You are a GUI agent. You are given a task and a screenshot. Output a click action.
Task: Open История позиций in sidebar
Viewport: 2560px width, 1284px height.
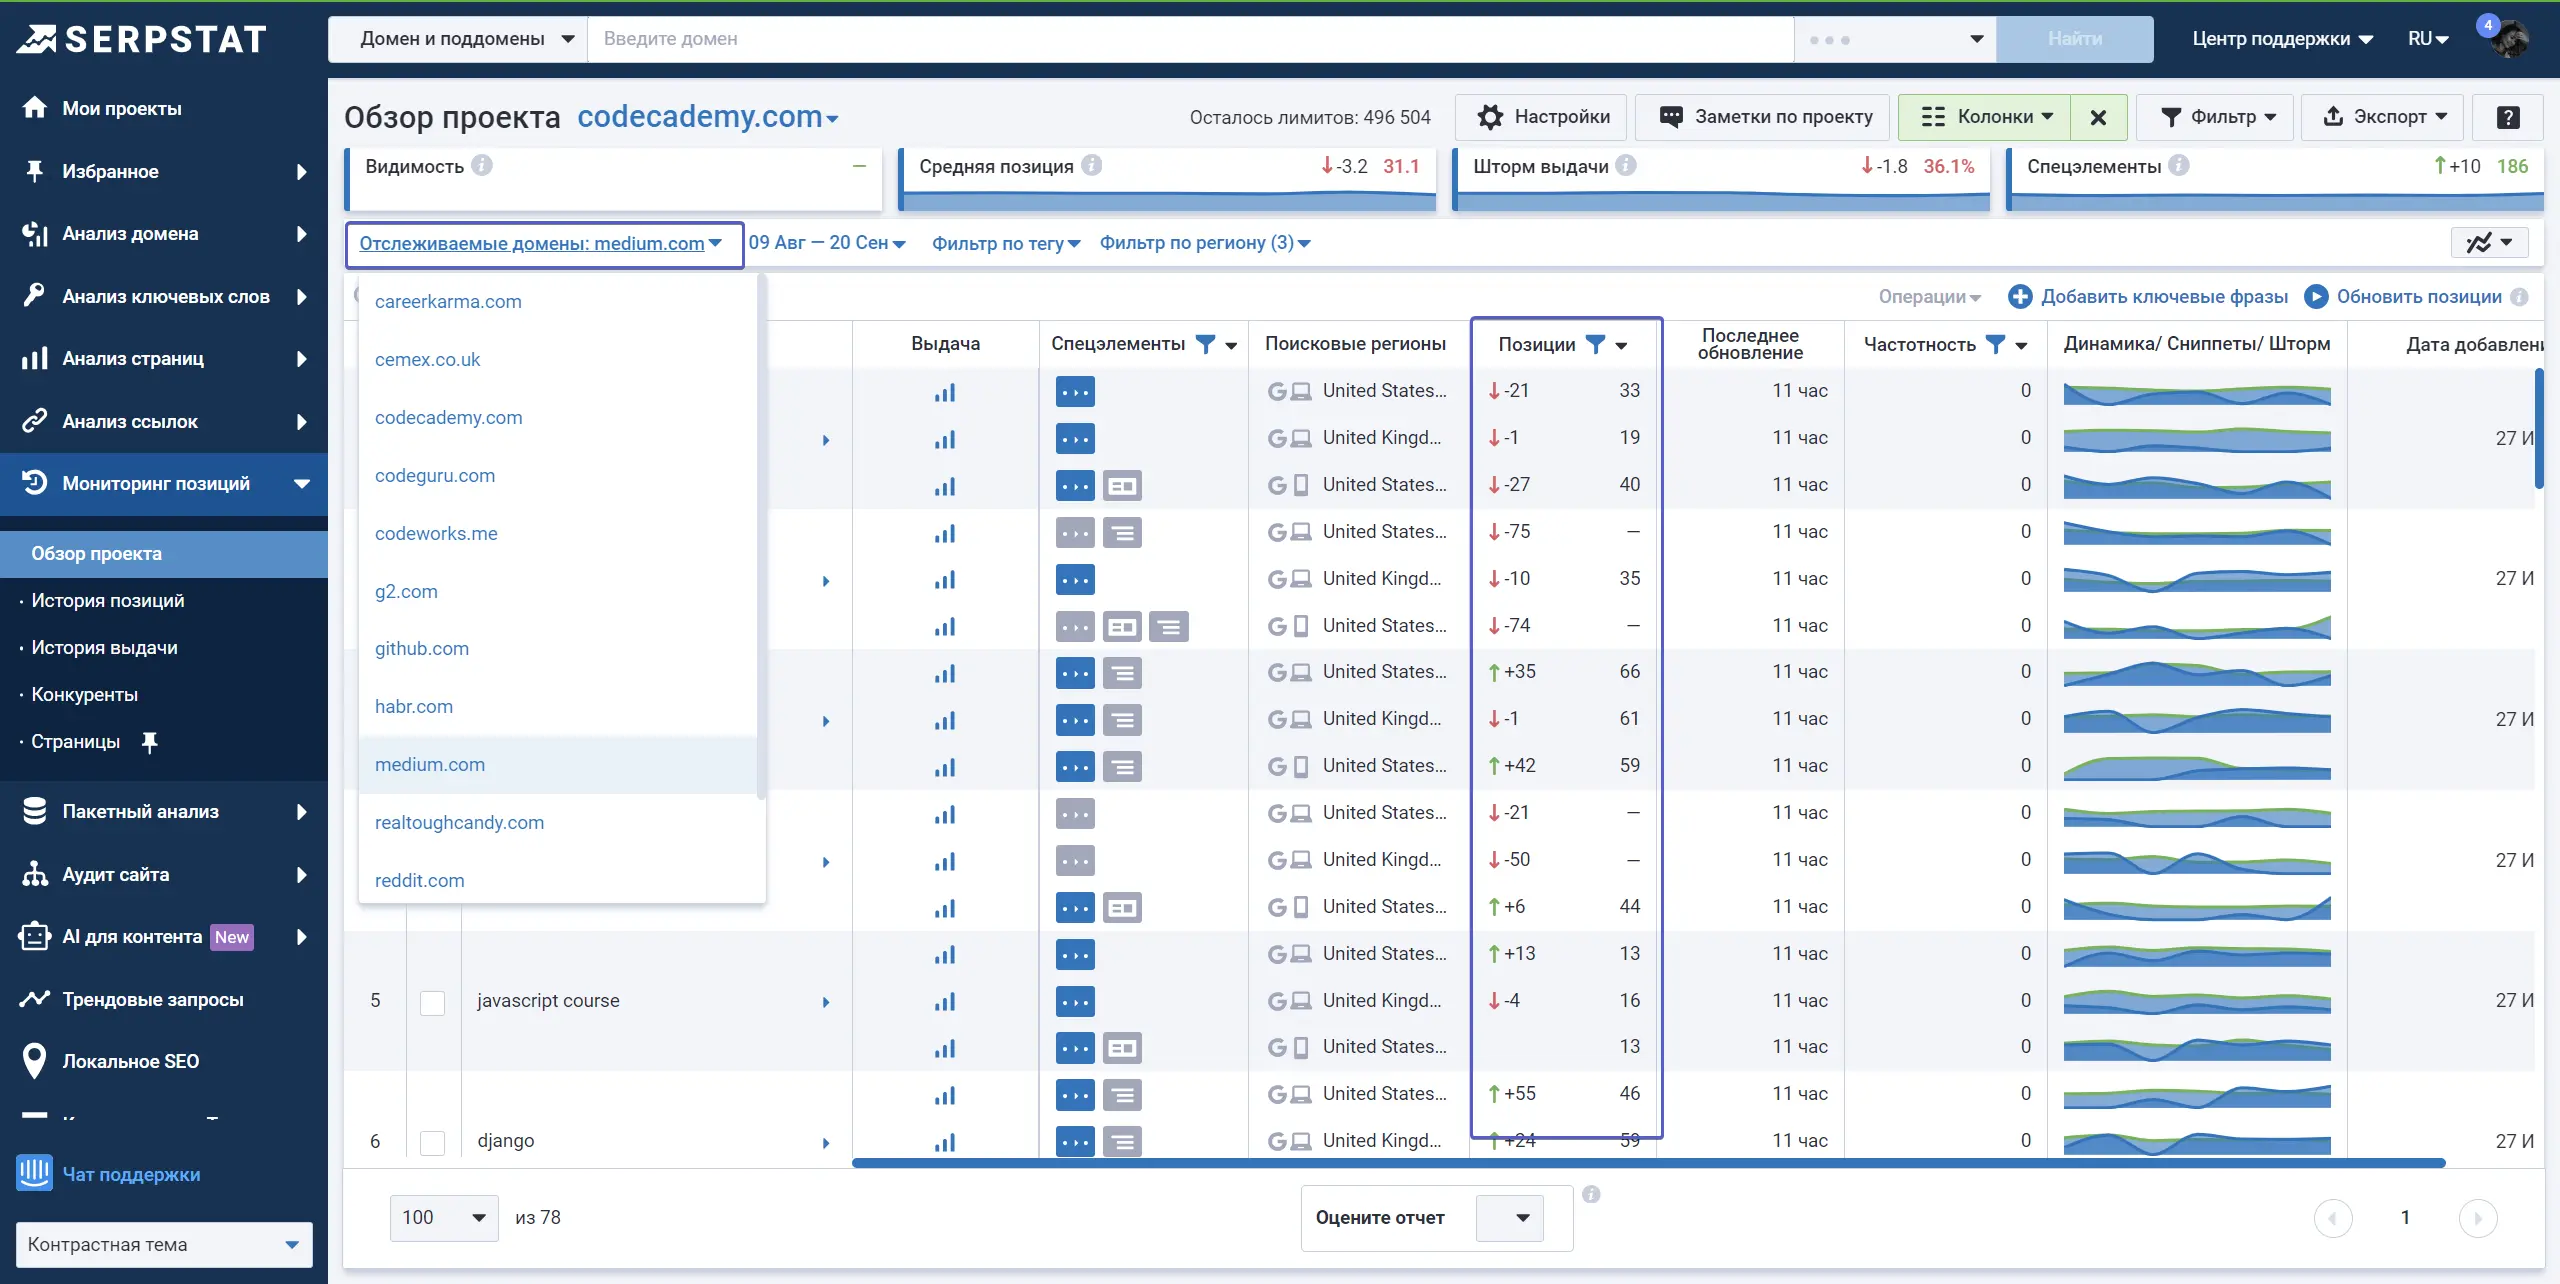108,601
